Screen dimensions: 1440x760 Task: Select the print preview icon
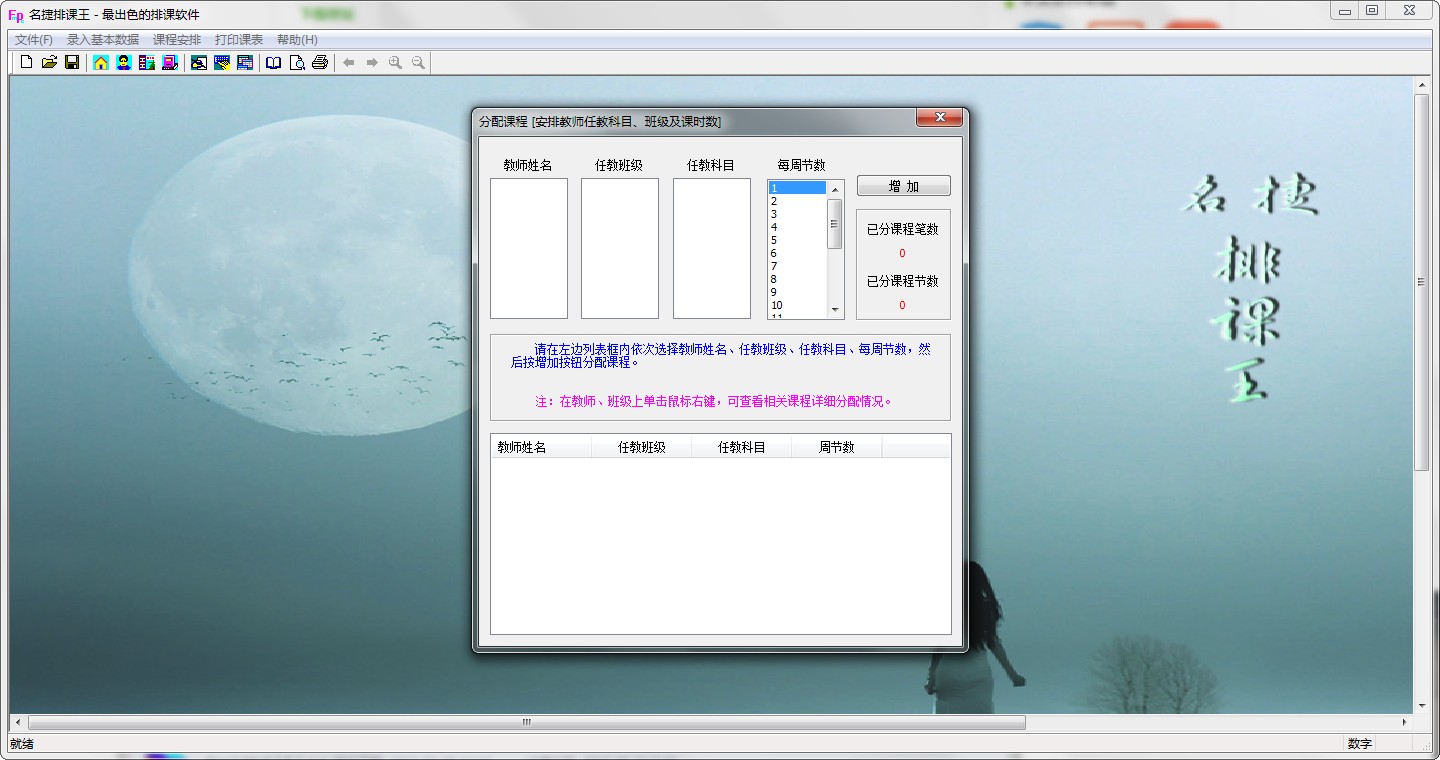tap(297, 61)
